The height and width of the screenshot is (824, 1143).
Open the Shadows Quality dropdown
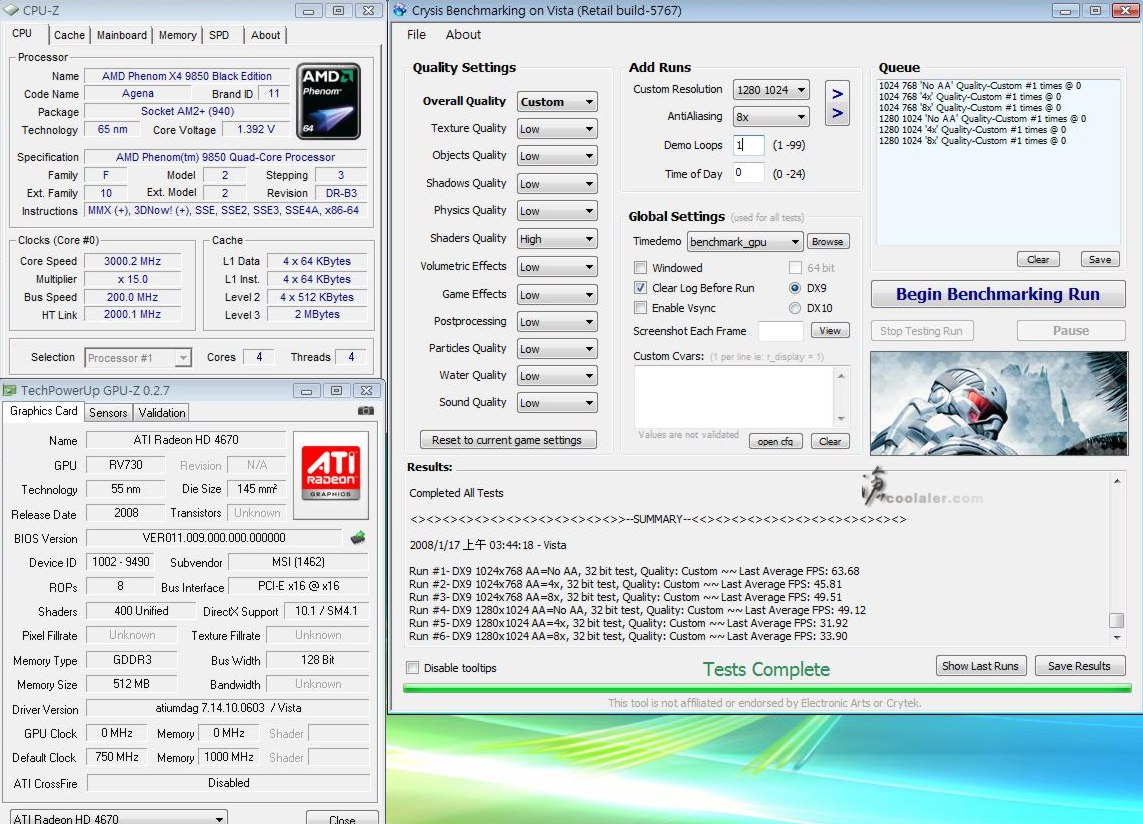pyautogui.click(x=557, y=184)
